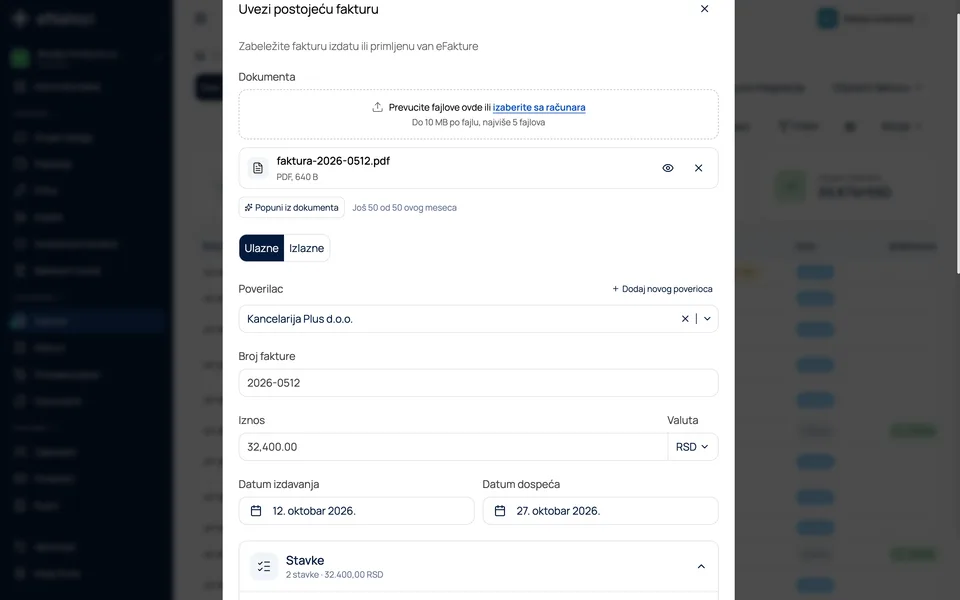This screenshot has height=600, width=960.
Task: Remove the faktura-2026-0512.pdf attachment
Action: (699, 168)
